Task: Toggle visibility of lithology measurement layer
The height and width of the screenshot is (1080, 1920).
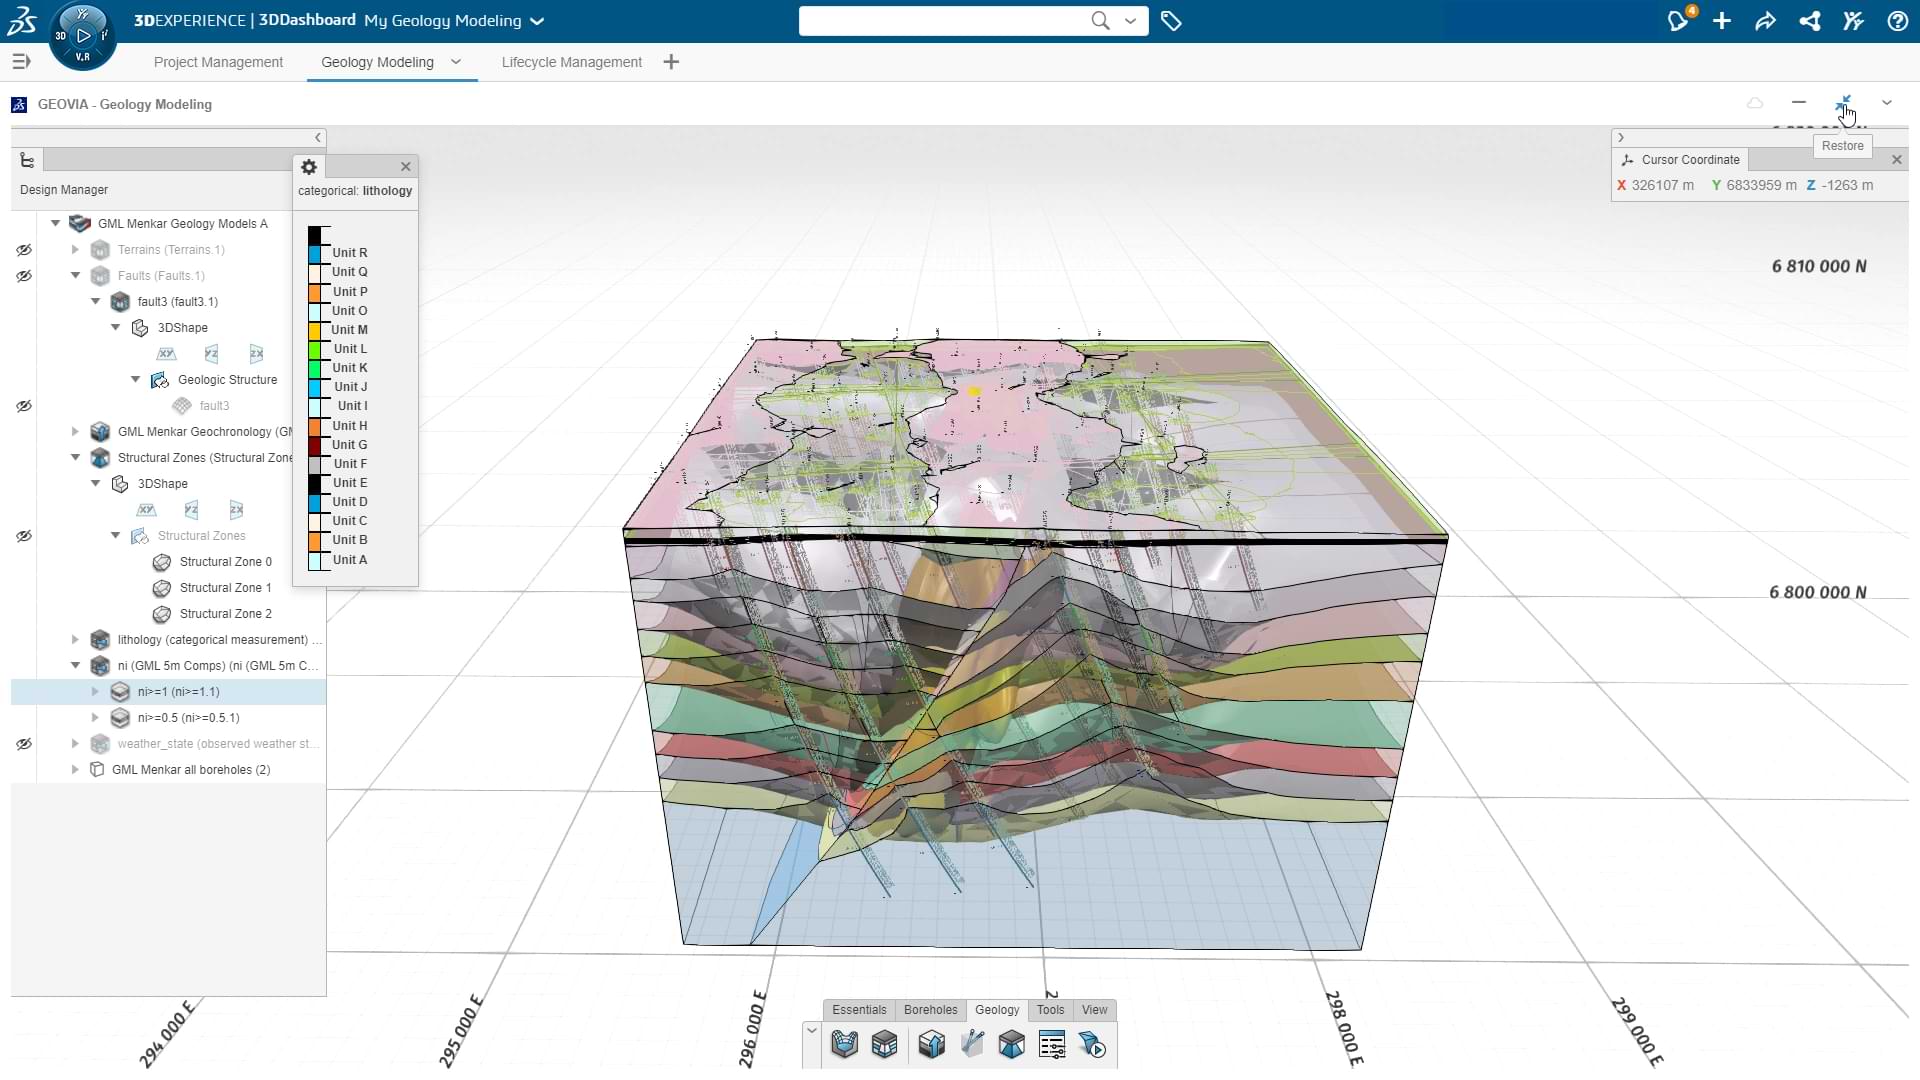Action: click(24, 640)
